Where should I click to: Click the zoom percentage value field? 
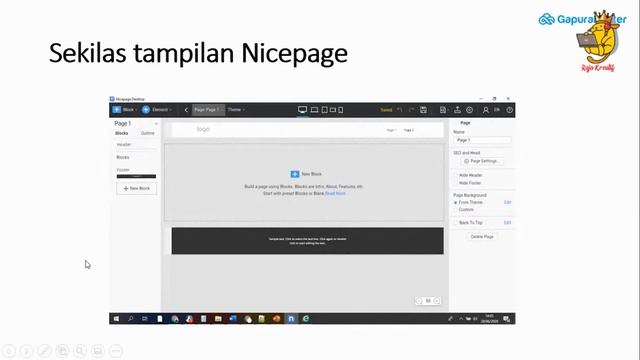tap(428, 301)
